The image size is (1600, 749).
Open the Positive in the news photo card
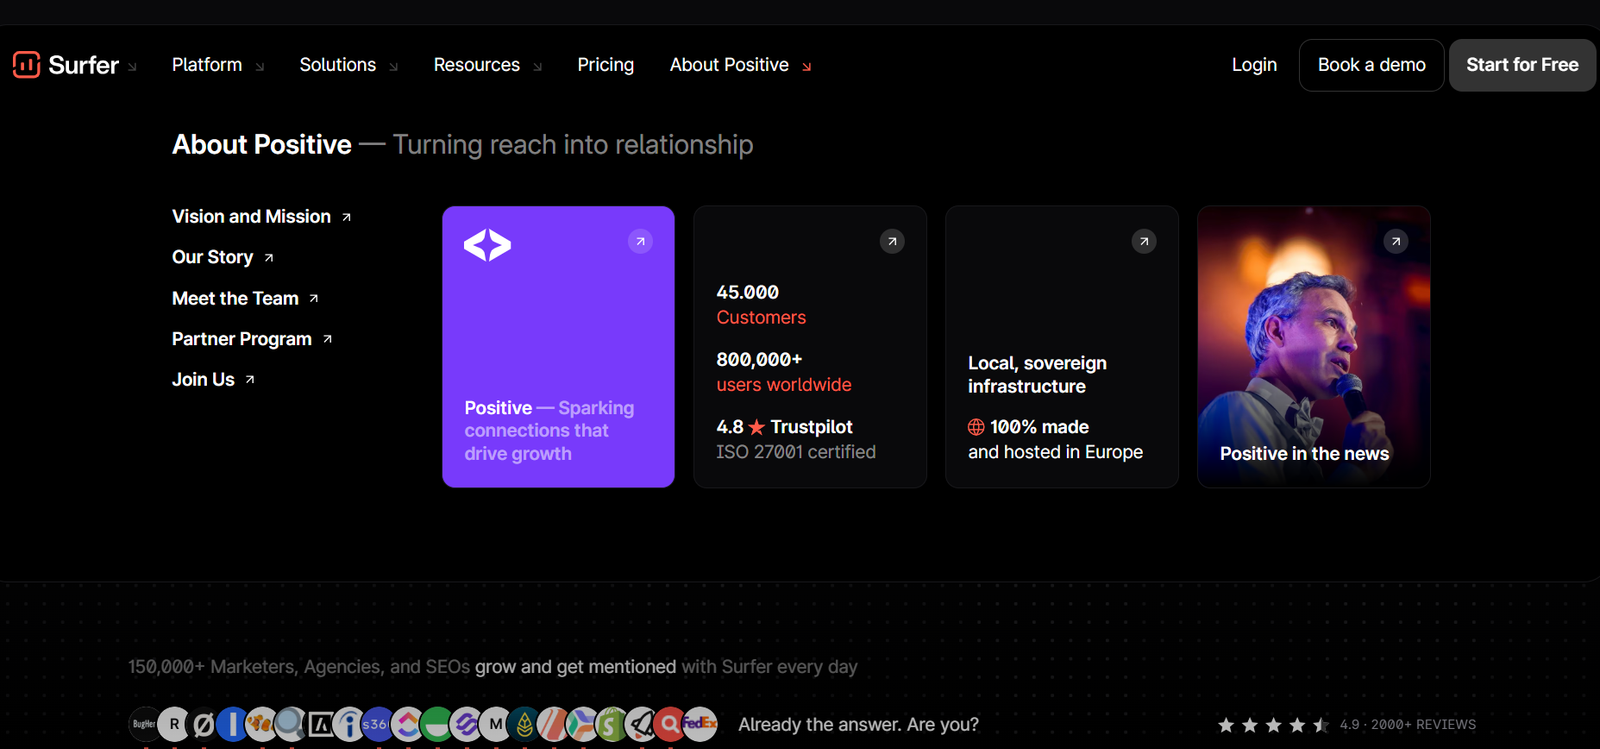pyautogui.click(x=1314, y=347)
